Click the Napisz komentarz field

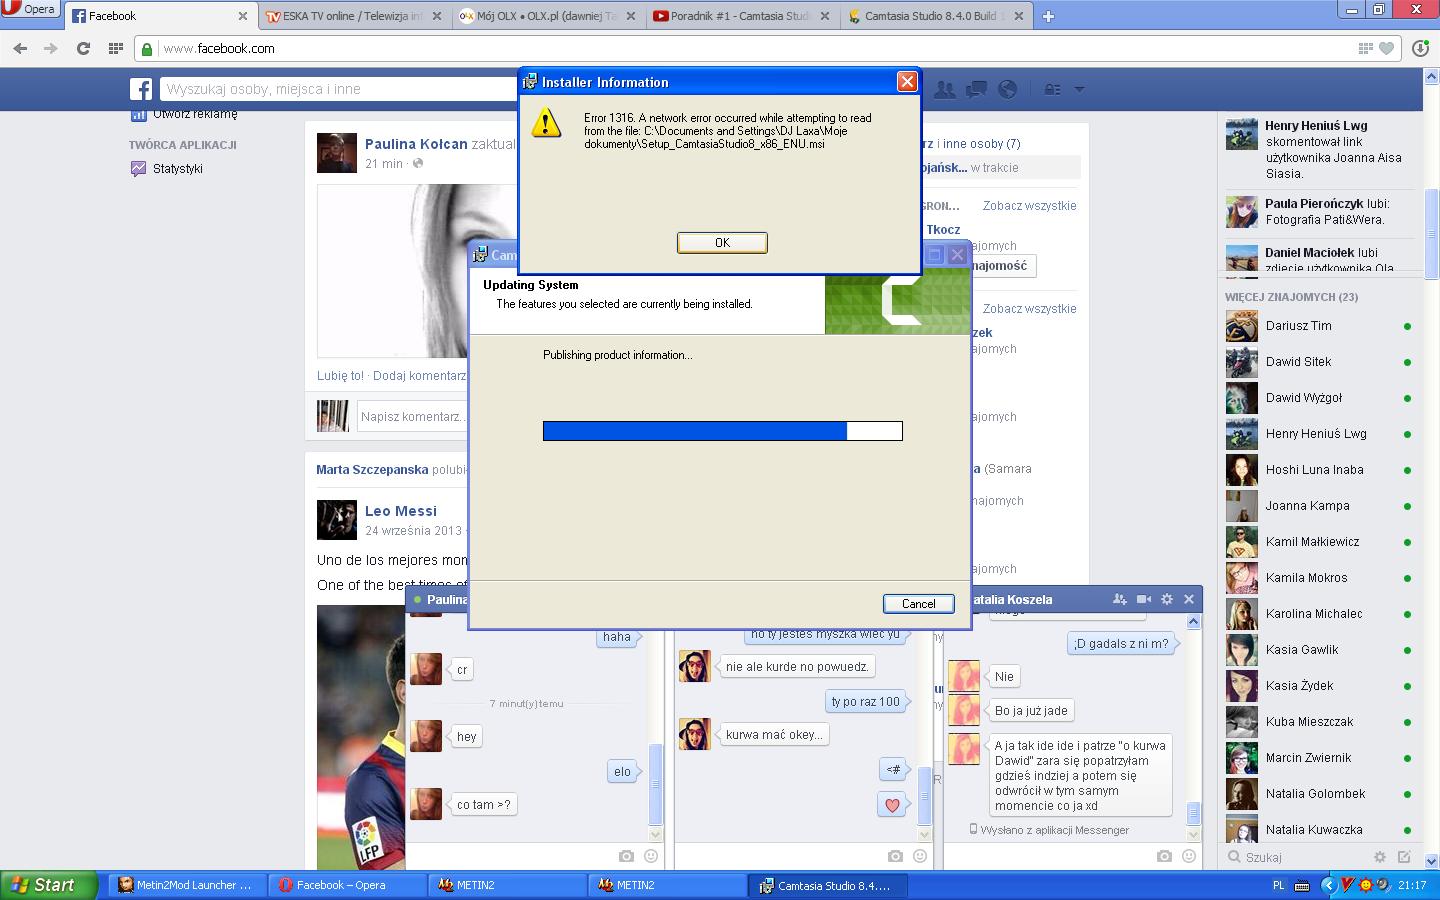click(412, 416)
